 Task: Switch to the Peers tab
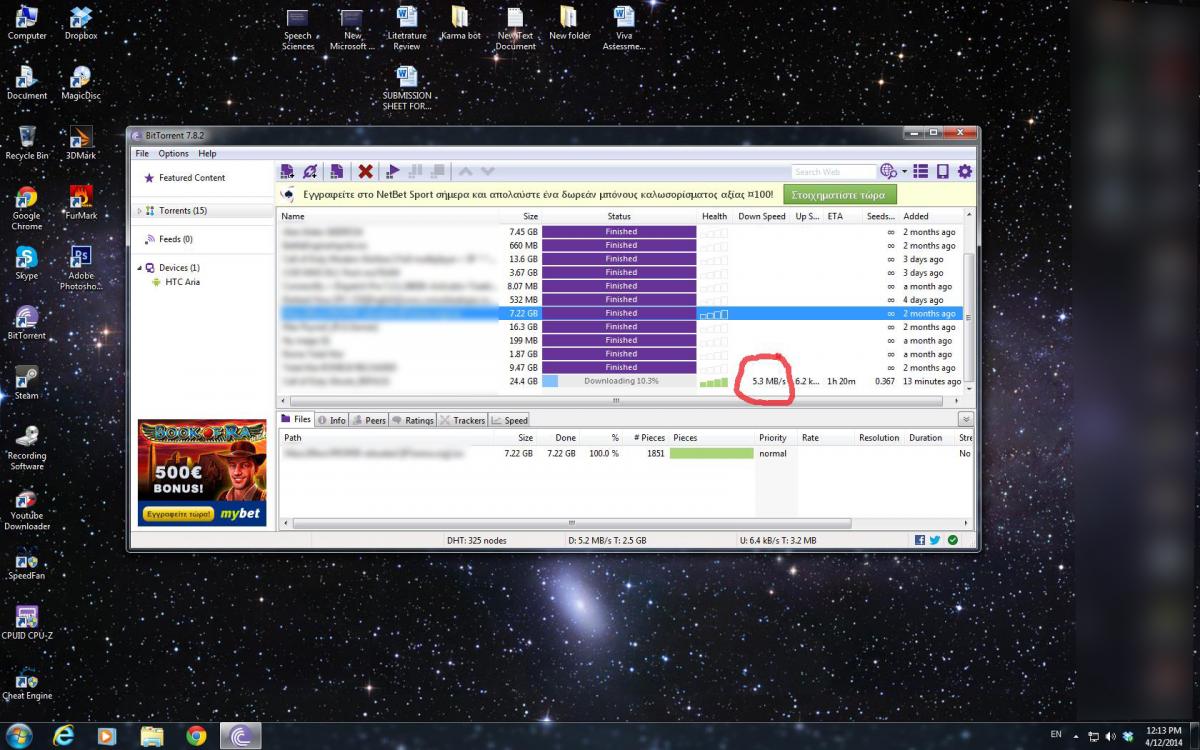[369, 420]
